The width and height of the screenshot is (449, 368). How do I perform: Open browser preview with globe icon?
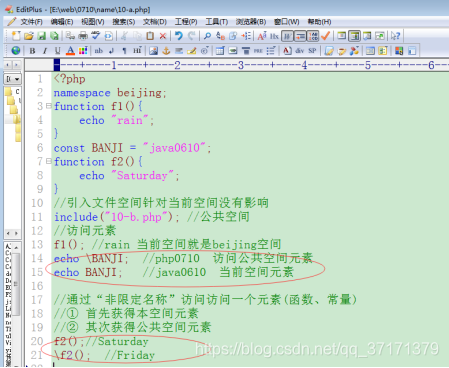[x=16, y=51]
